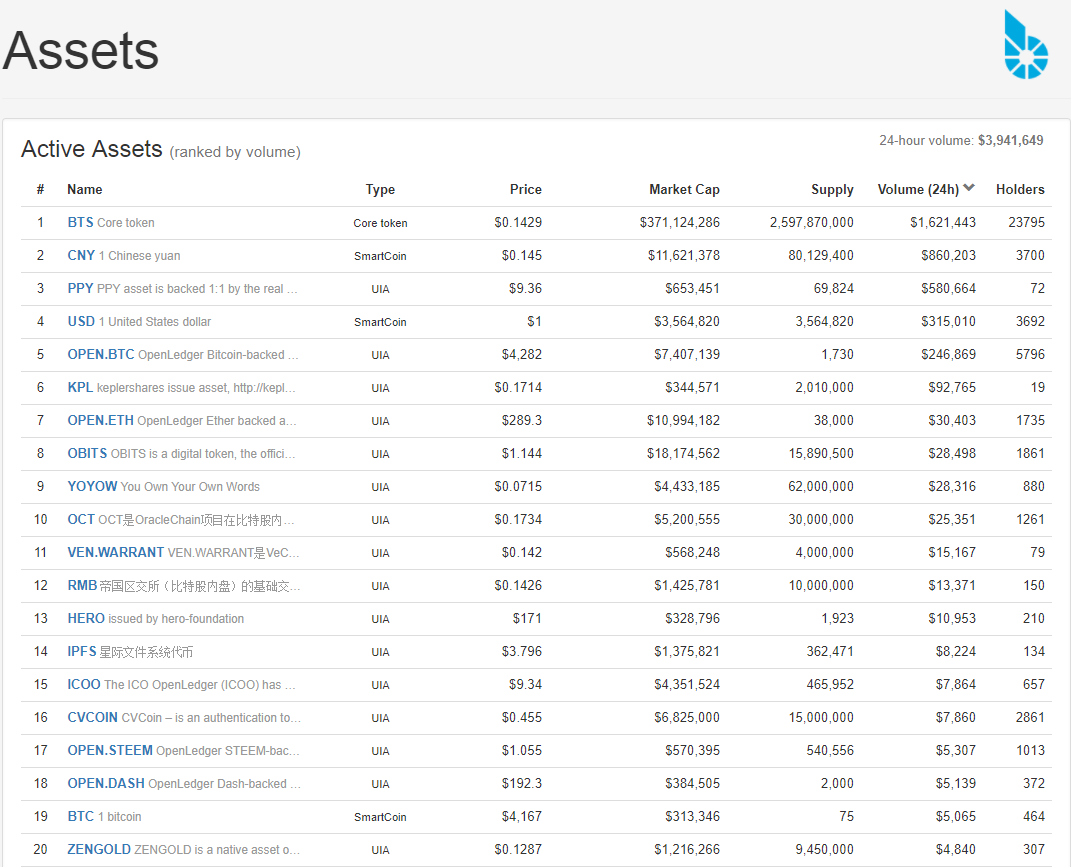Sort table by Name column header

click(x=85, y=189)
